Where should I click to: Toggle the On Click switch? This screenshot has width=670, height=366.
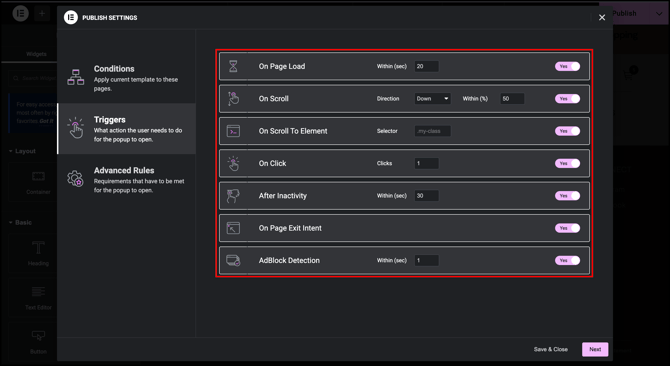567,163
